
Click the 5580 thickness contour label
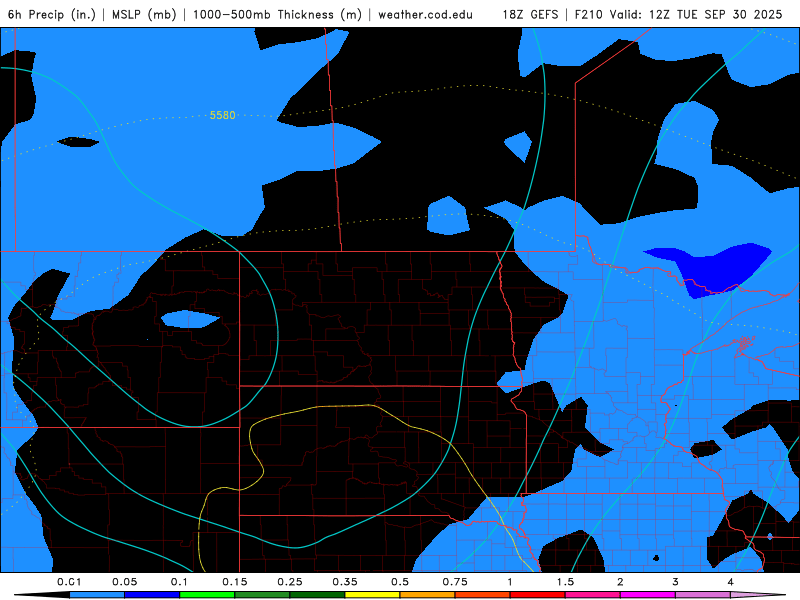(222, 115)
